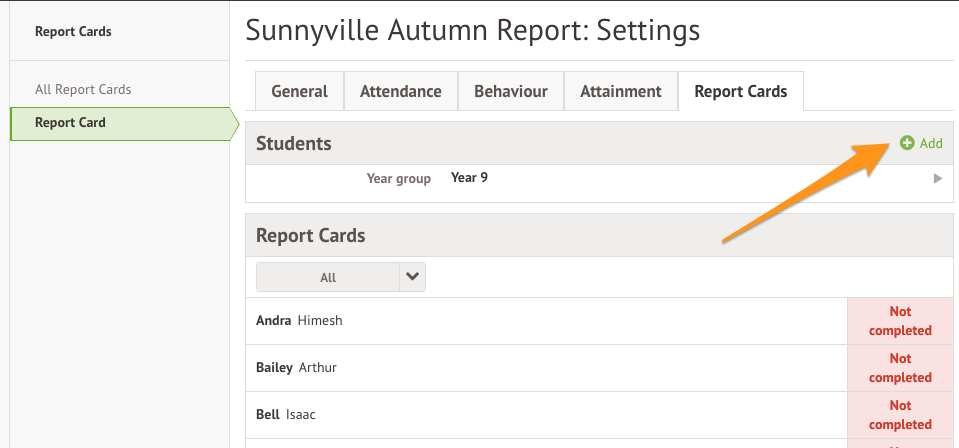Open Bell Isaac report card row
The height and width of the screenshot is (448, 959).
[546, 415]
